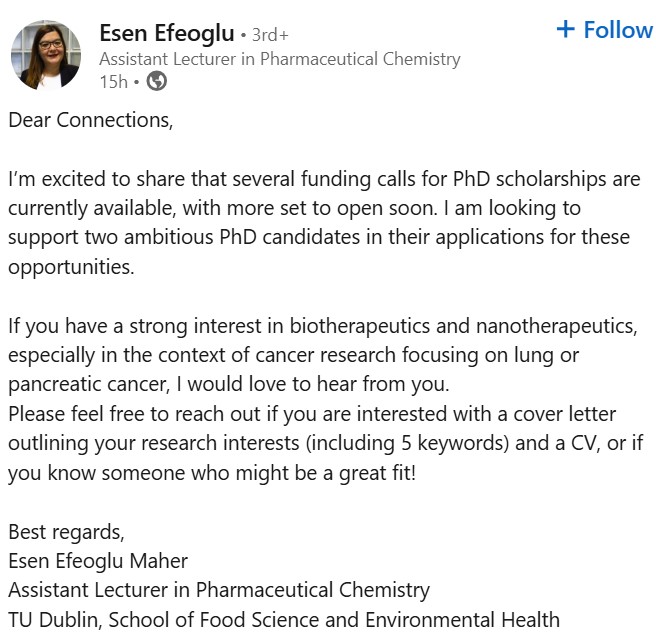Image resolution: width=656 pixels, height=640 pixels.
Task: Click the 15h post timestamp
Action: pyautogui.click(x=113, y=82)
